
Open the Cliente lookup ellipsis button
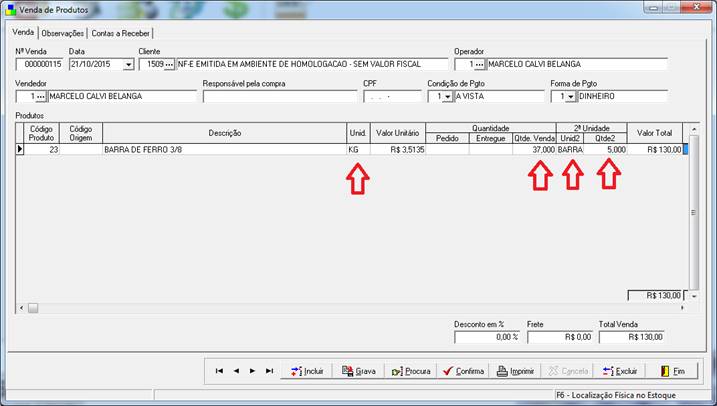169,64
